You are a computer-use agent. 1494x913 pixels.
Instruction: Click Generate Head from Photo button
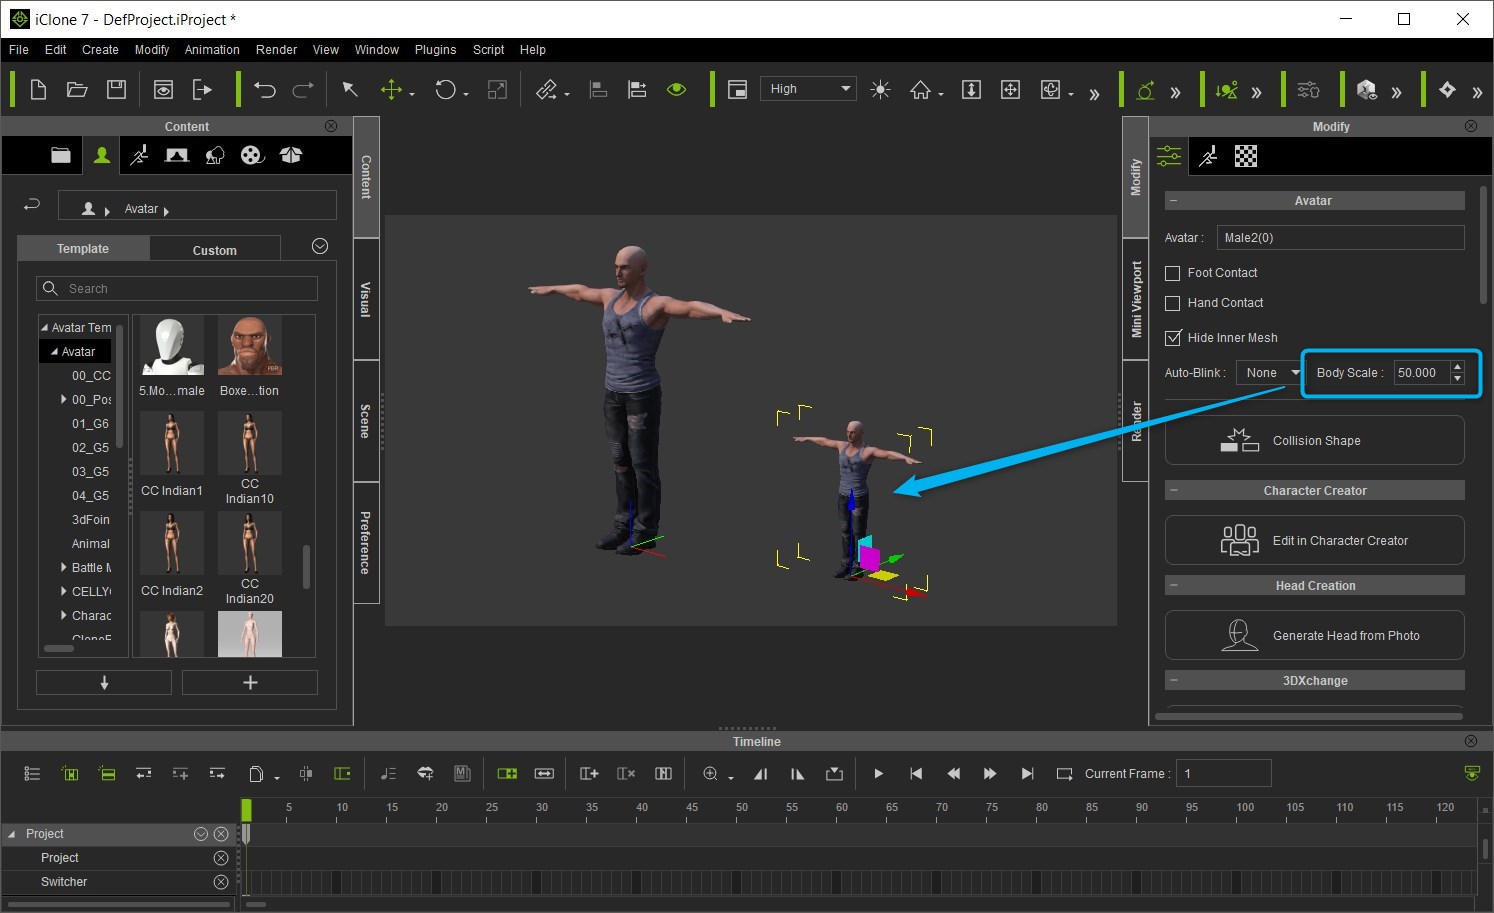1315,636
